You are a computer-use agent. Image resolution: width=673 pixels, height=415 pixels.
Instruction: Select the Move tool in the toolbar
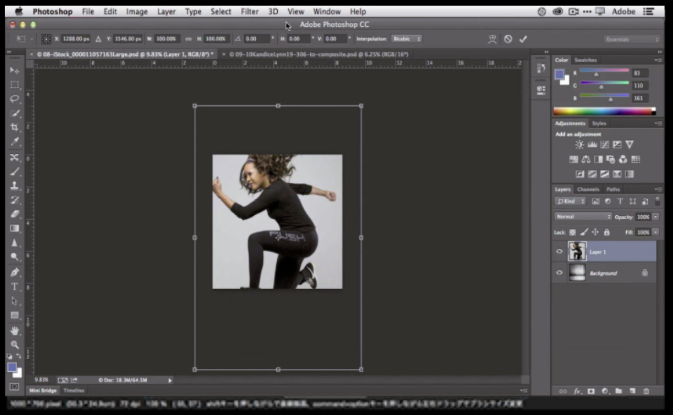click(15, 71)
